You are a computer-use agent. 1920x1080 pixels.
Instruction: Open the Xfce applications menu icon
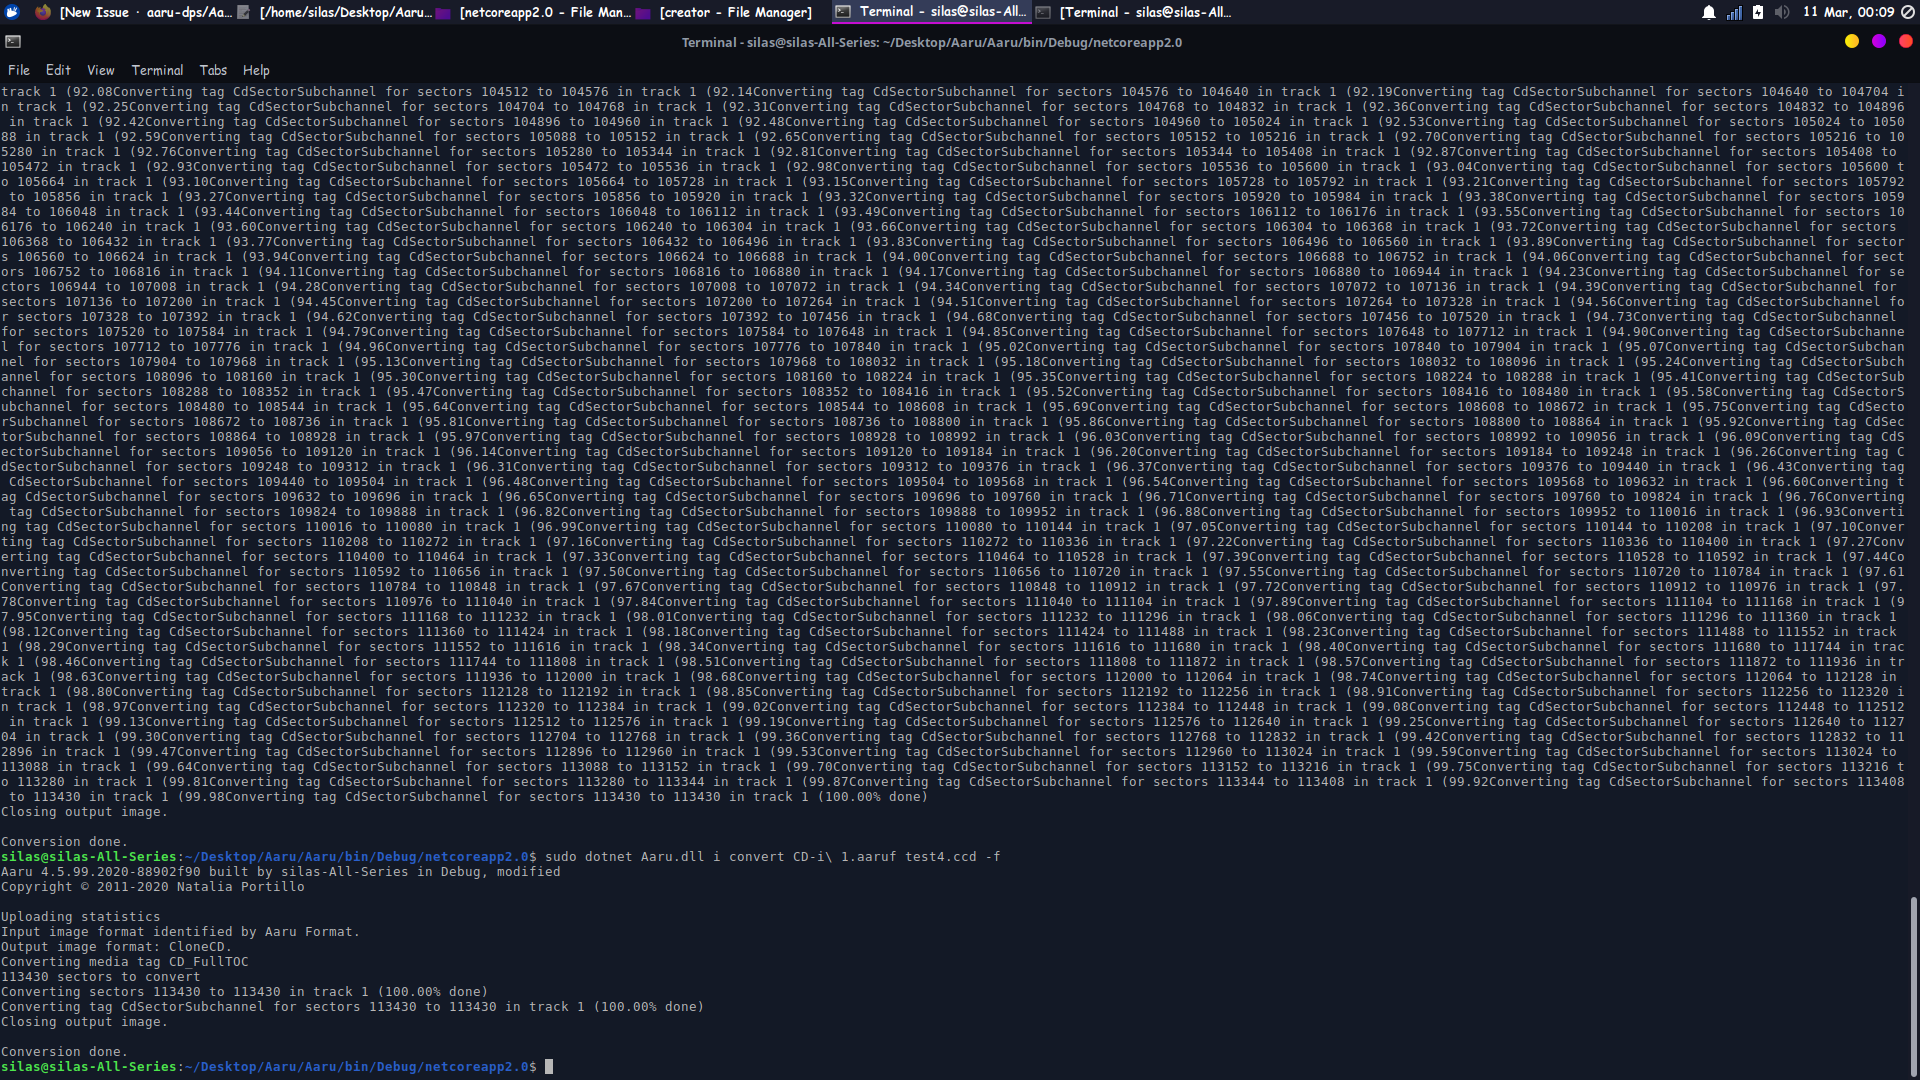coord(13,12)
